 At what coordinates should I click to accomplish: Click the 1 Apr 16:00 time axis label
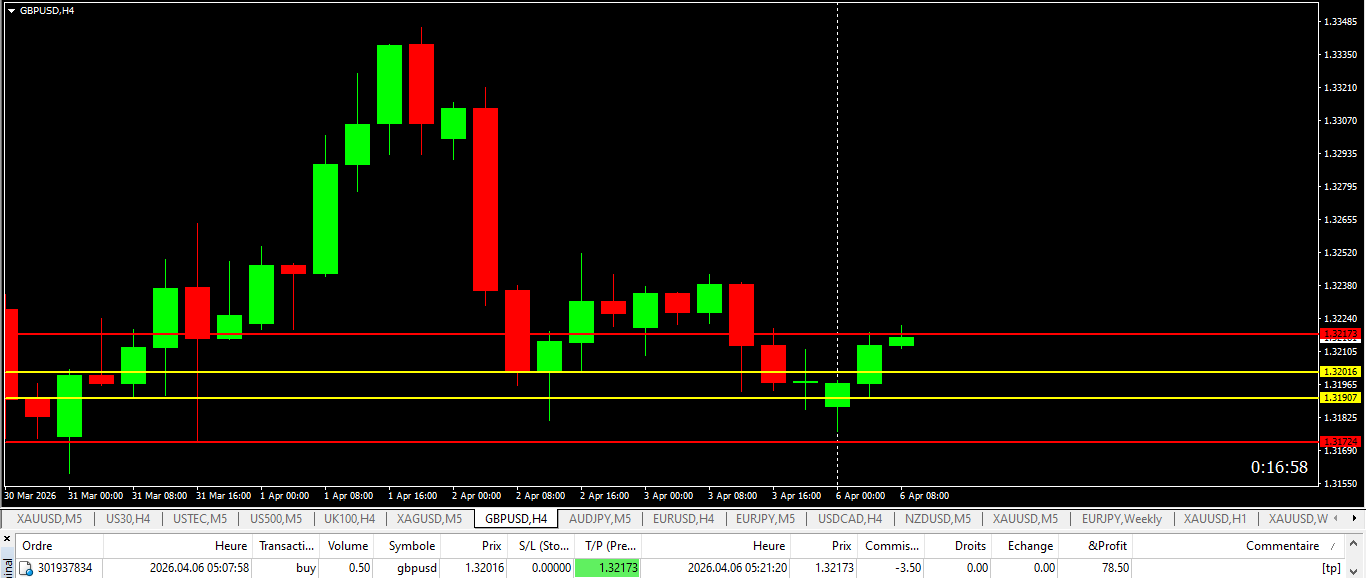(x=412, y=496)
